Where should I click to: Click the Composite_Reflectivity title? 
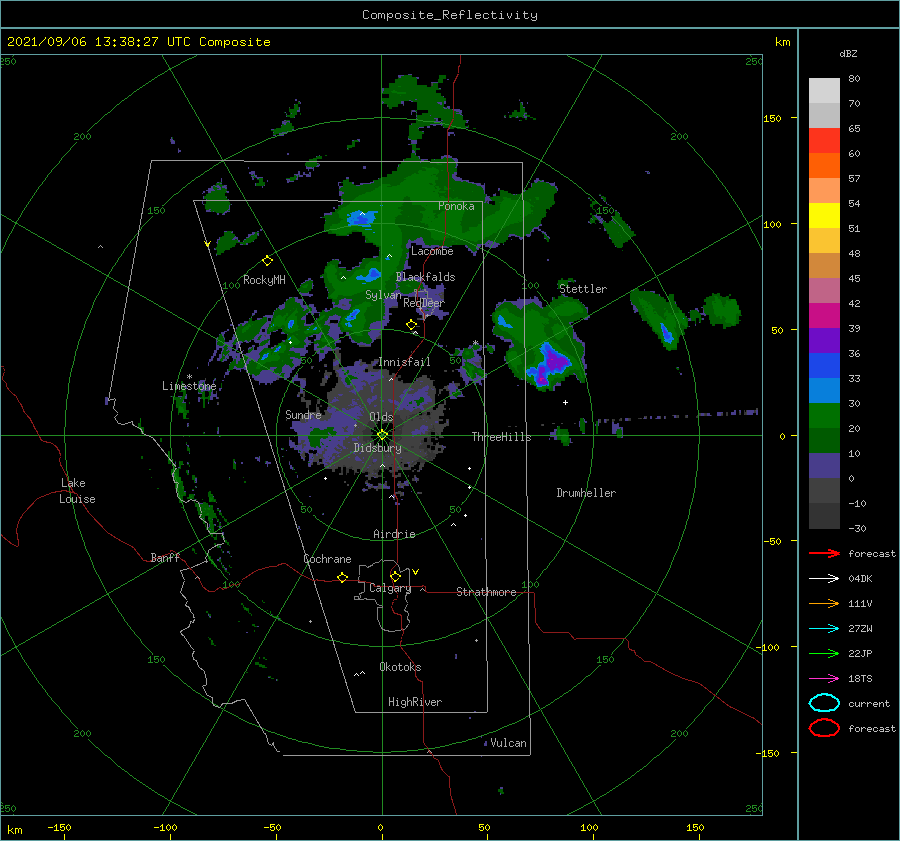coord(450,15)
